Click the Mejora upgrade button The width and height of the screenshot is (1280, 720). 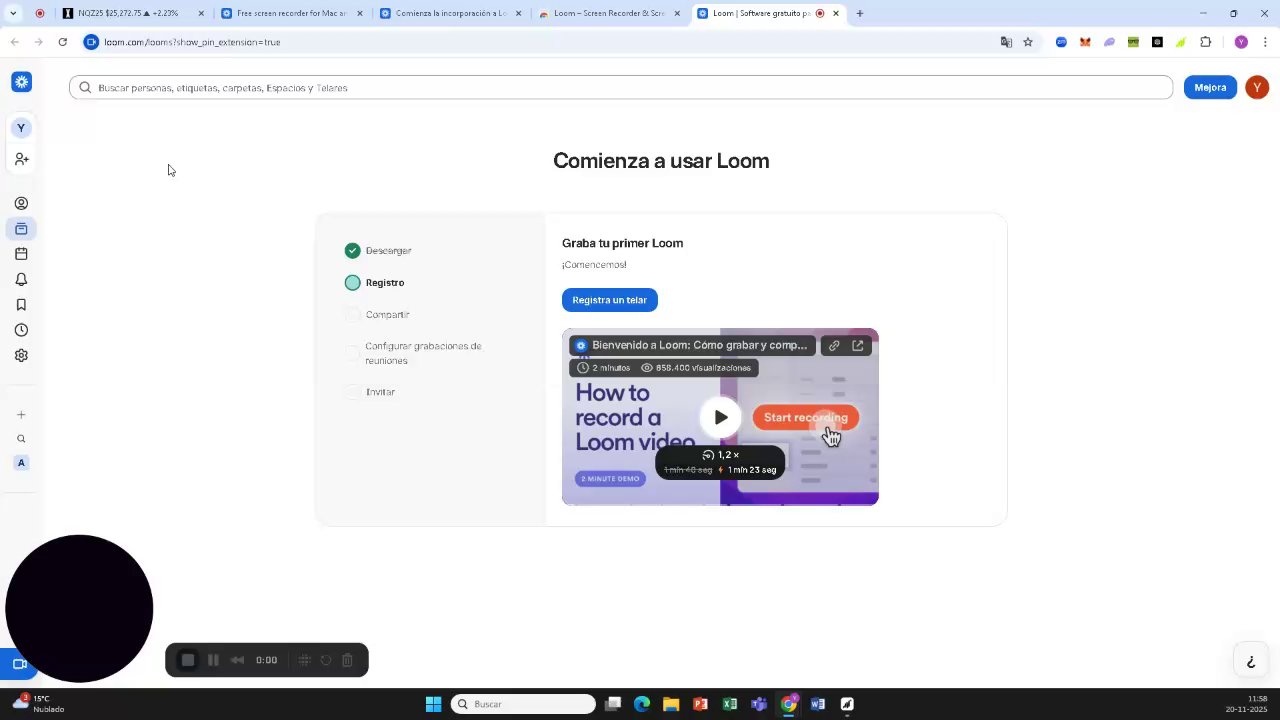(x=1210, y=88)
